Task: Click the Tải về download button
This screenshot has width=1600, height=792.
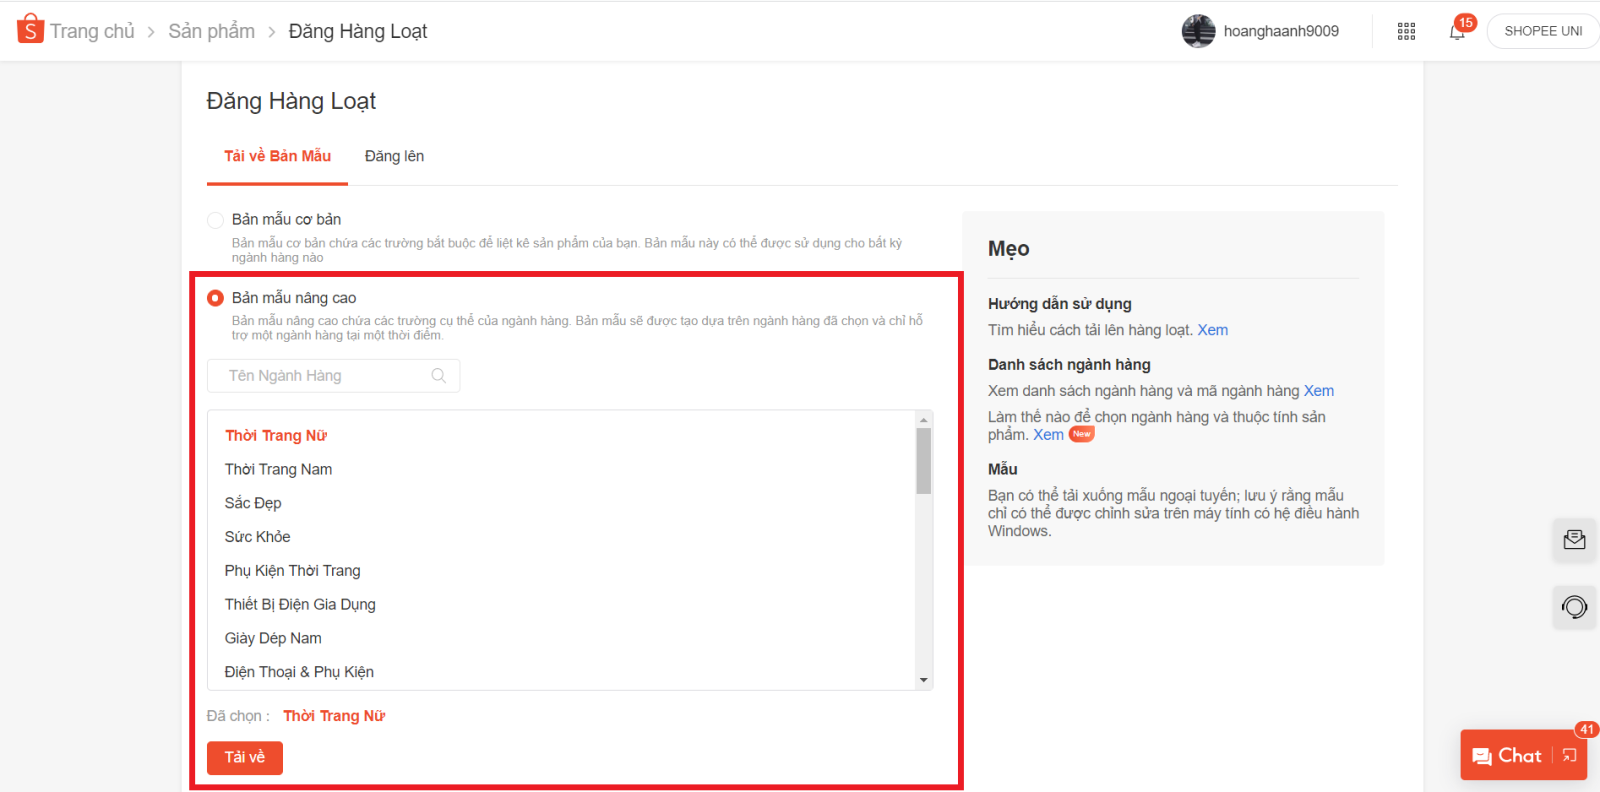Action: (x=245, y=757)
